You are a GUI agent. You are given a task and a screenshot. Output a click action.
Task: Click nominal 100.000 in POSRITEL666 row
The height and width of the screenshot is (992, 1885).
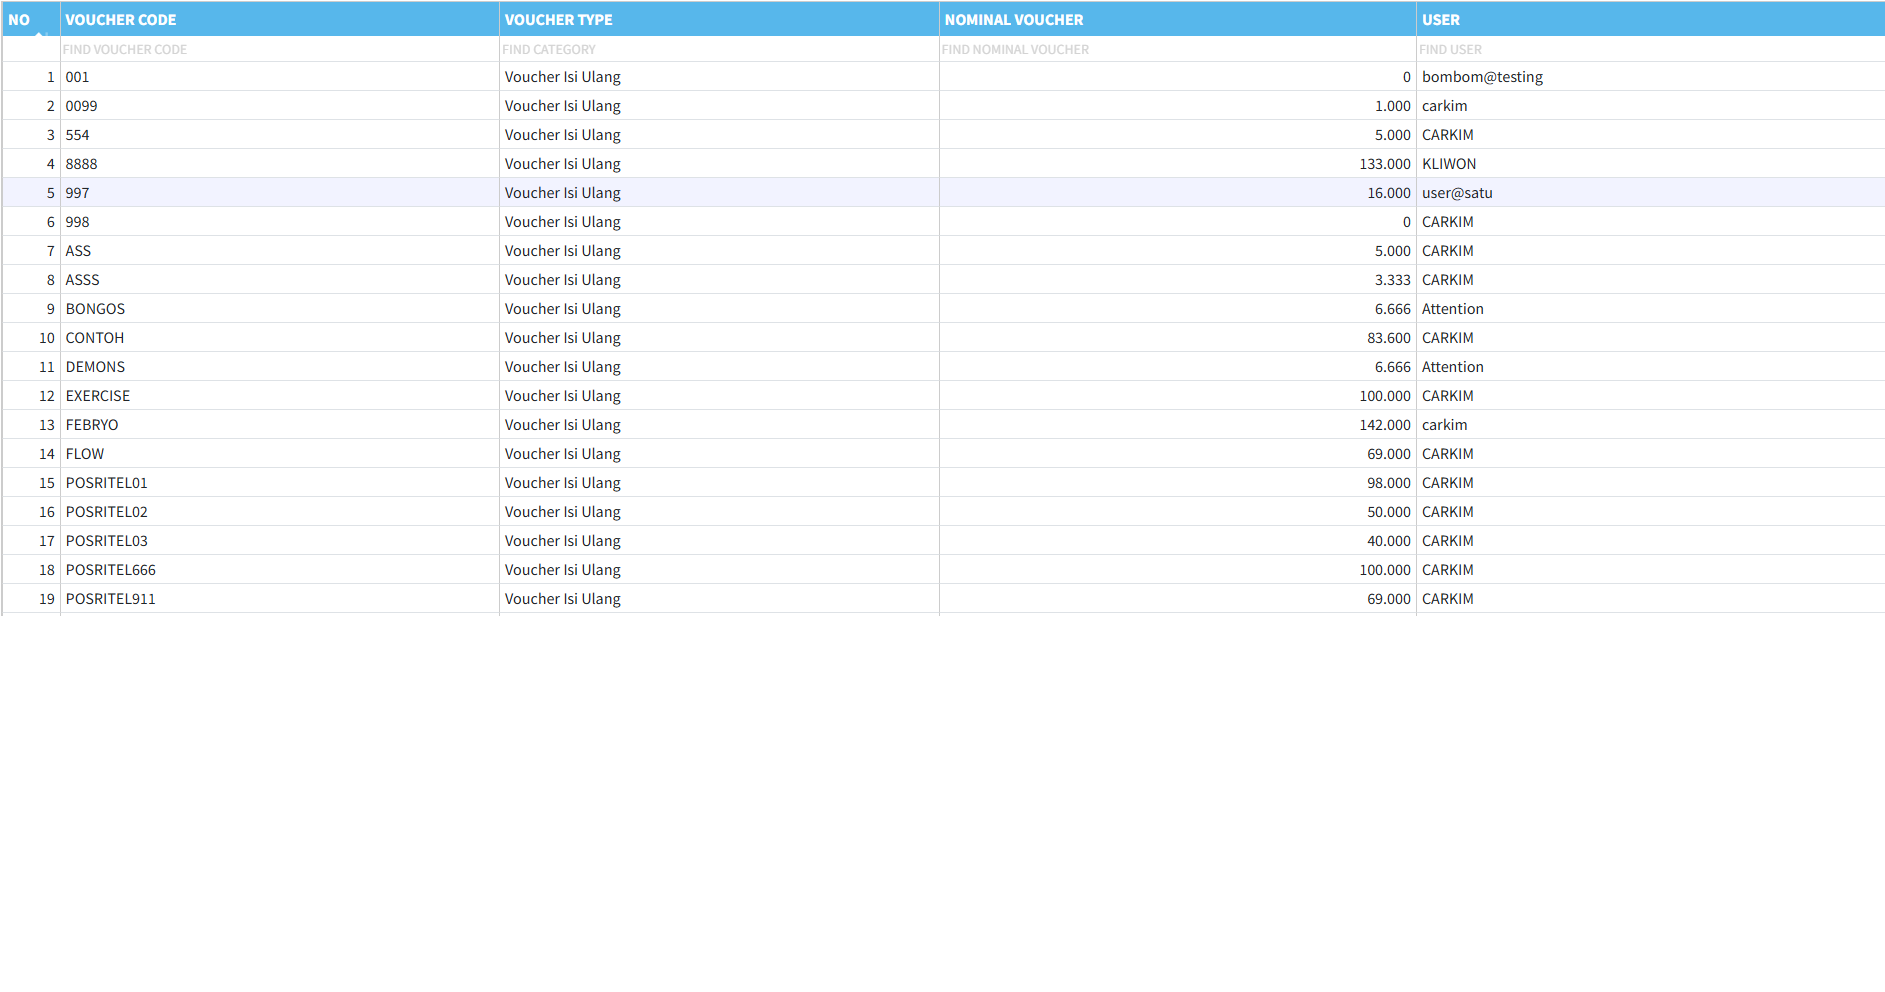pyautogui.click(x=1385, y=570)
